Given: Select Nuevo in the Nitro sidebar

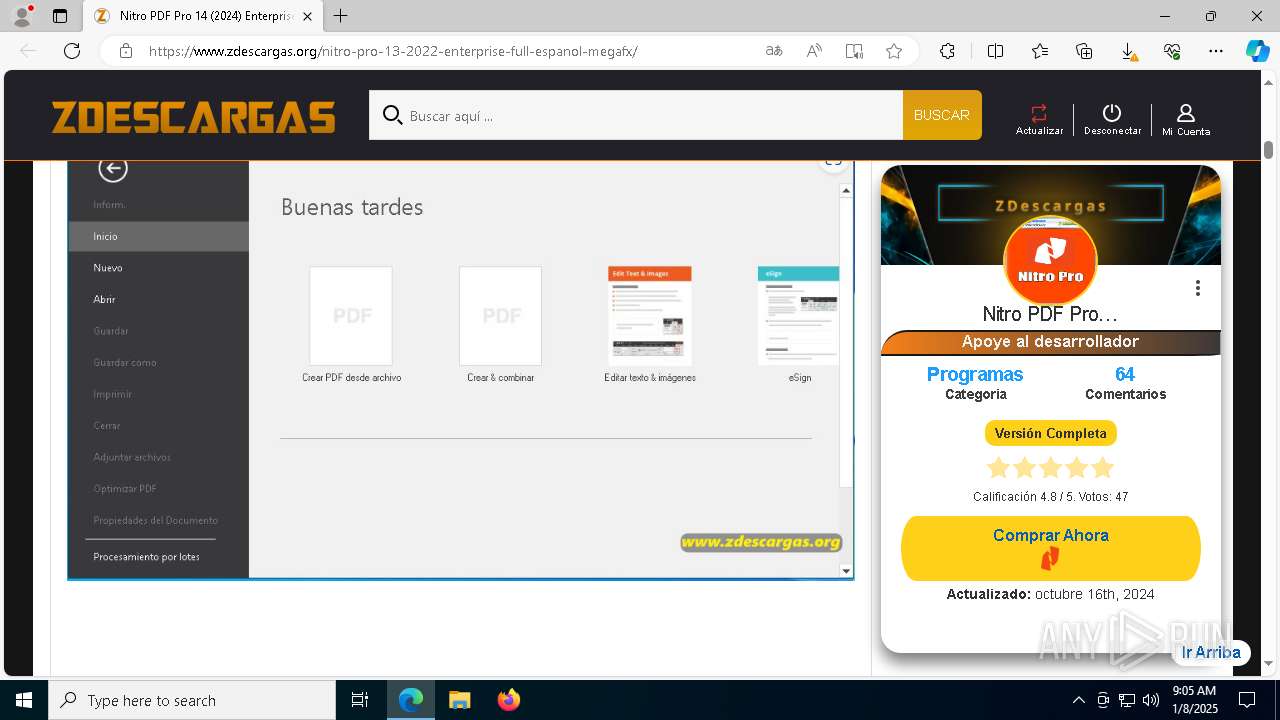Looking at the screenshot, I should pyautogui.click(x=108, y=268).
